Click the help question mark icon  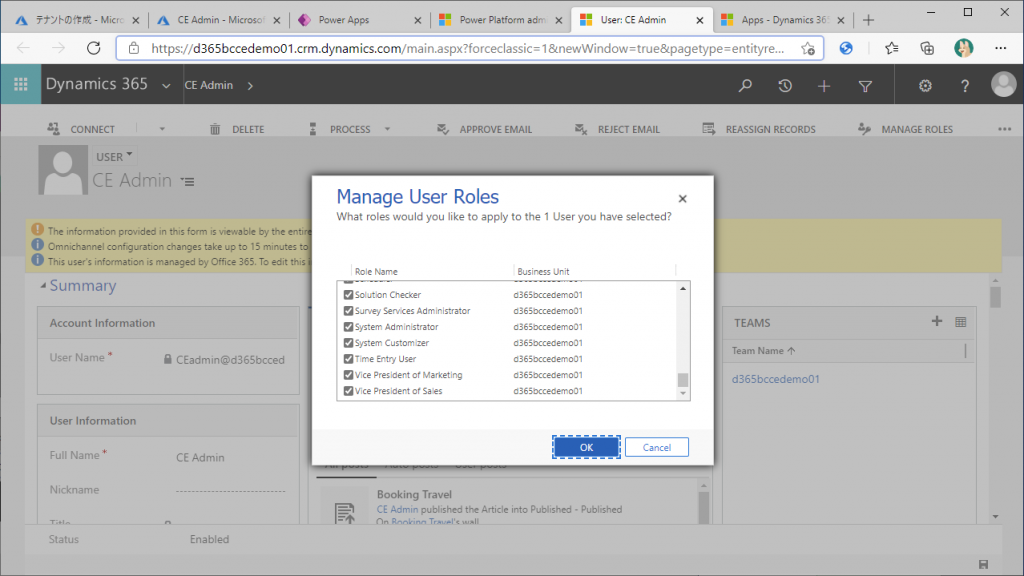click(965, 86)
